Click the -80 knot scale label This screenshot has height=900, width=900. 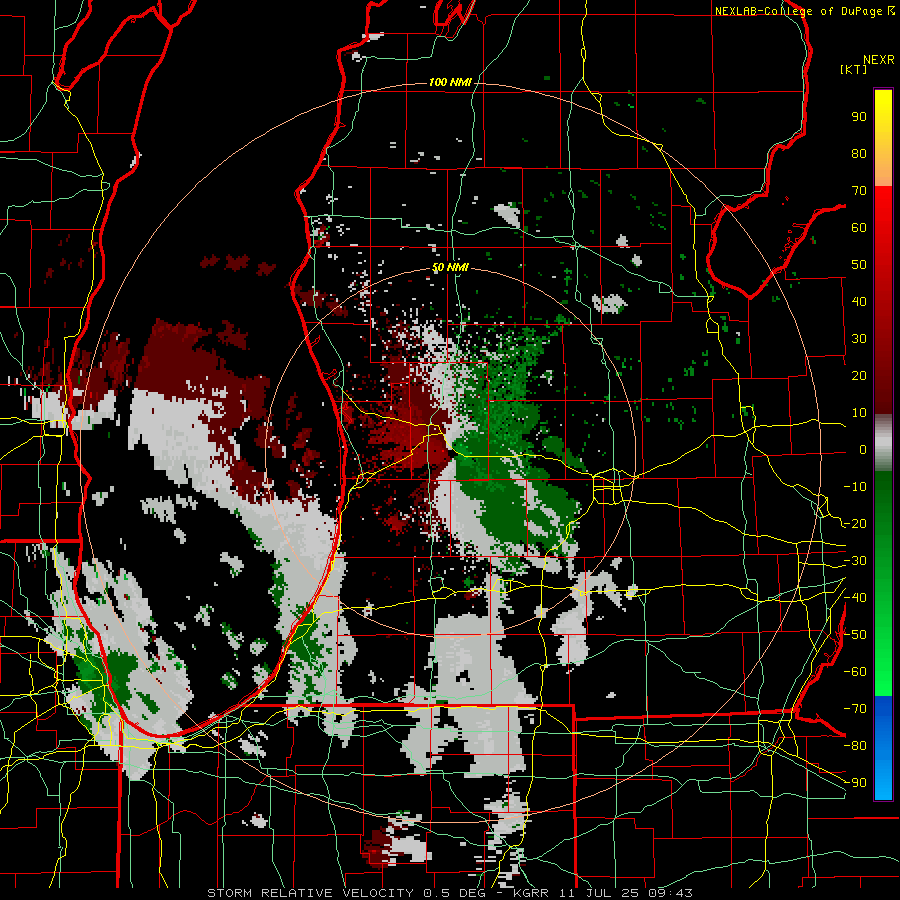[855, 746]
